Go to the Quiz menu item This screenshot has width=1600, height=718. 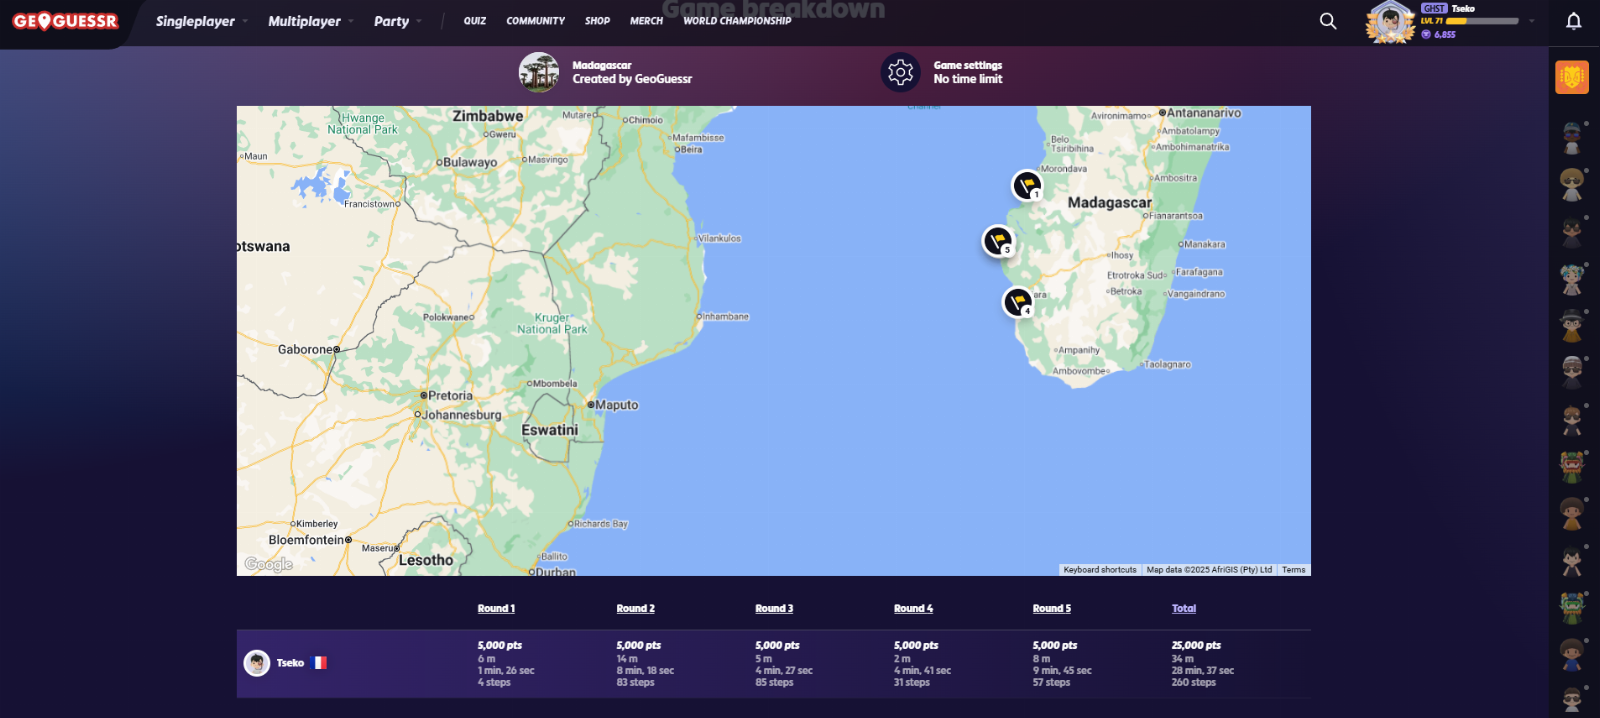tap(474, 21)
